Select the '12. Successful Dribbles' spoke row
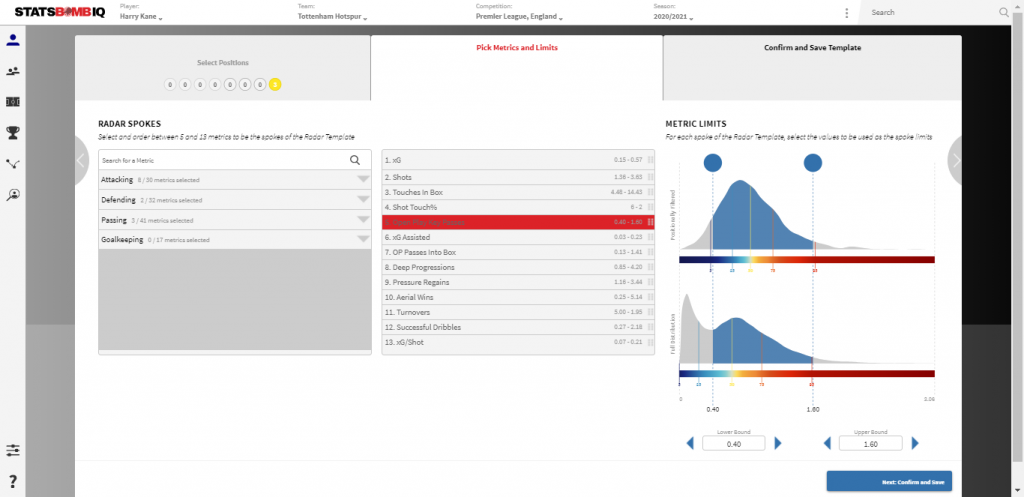 point(518,327)
